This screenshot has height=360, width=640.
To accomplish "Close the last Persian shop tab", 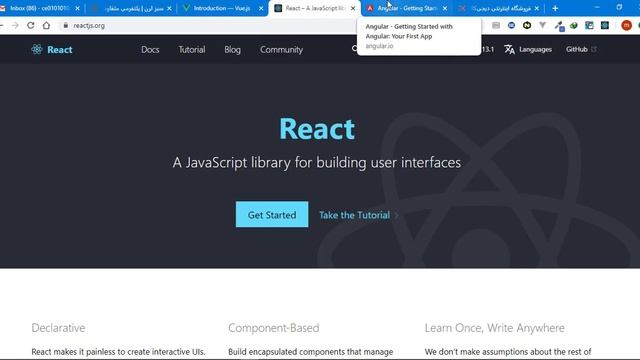I will click(537, 8).
